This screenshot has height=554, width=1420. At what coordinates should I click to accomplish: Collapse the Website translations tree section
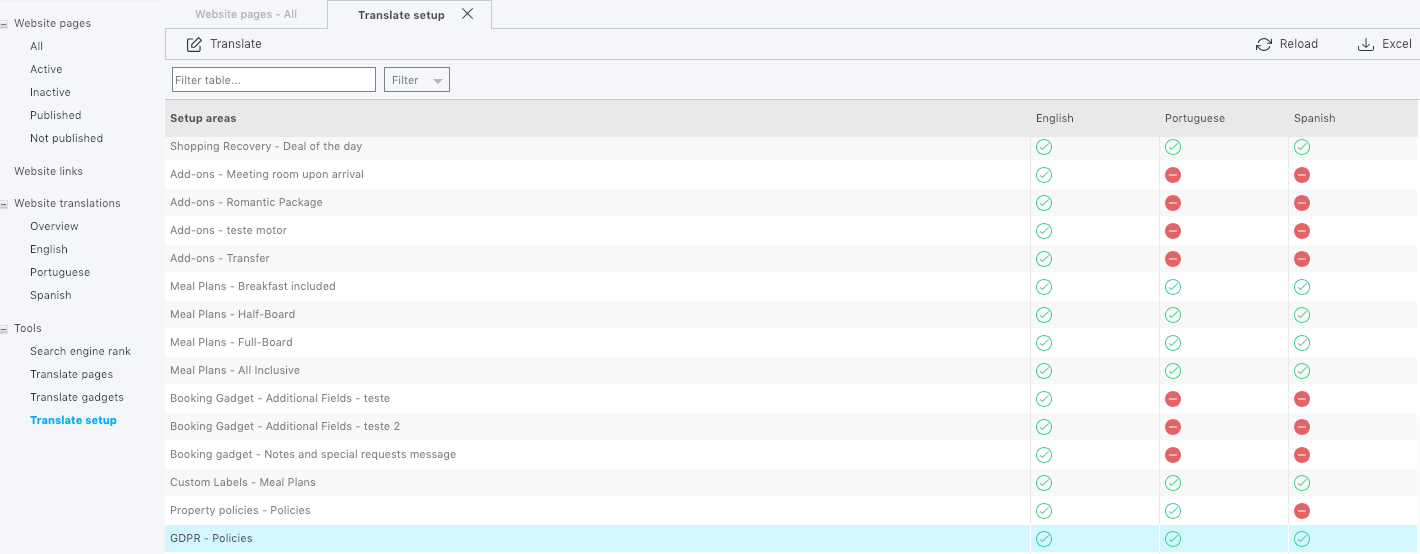pyautogui.click(x=4, y=203)
